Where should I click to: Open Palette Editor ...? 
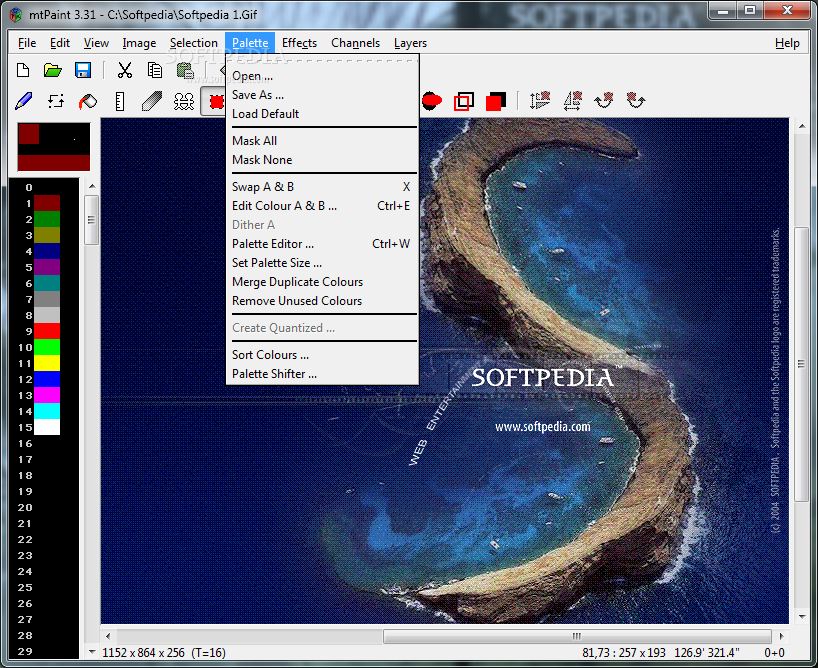322,244
